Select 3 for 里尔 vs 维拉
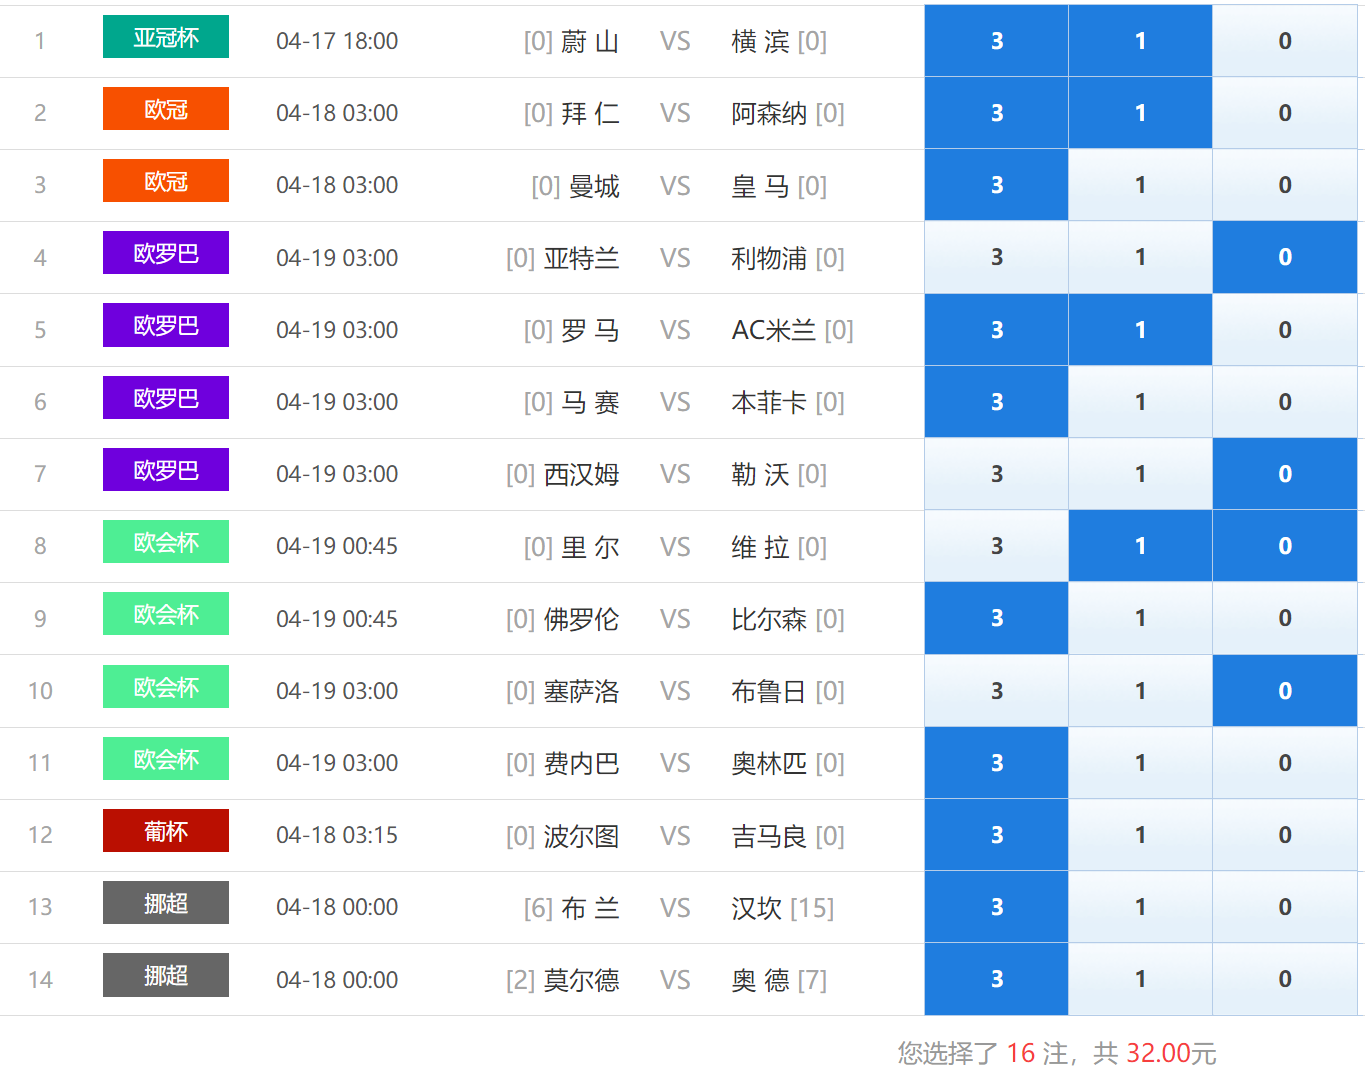The height and width of the screenshot is (1073, 1365). 996,546
